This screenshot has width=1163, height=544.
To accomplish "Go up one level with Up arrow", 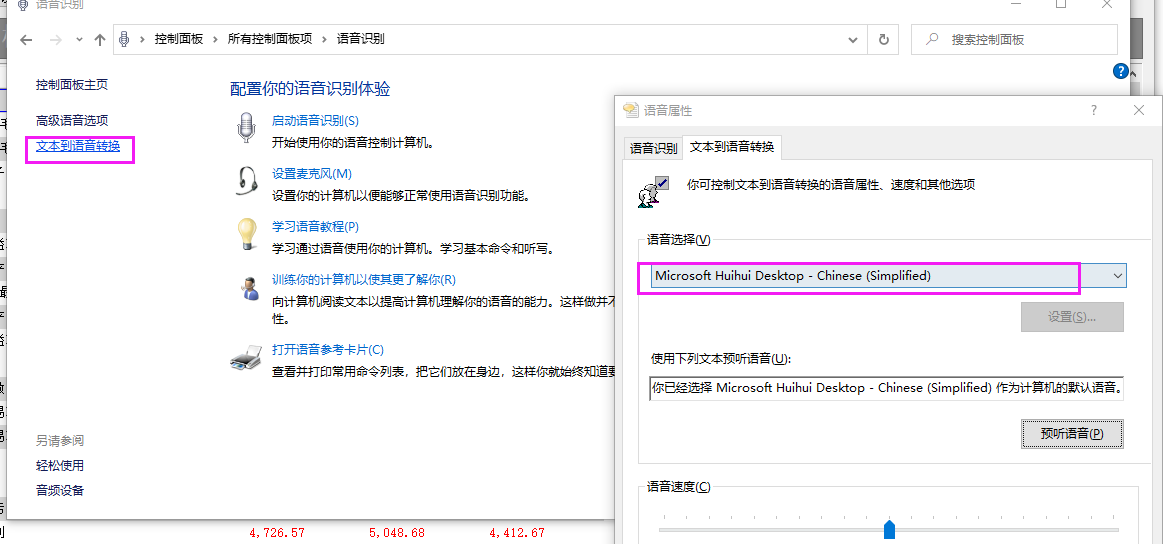I will [x=100, y=40].
